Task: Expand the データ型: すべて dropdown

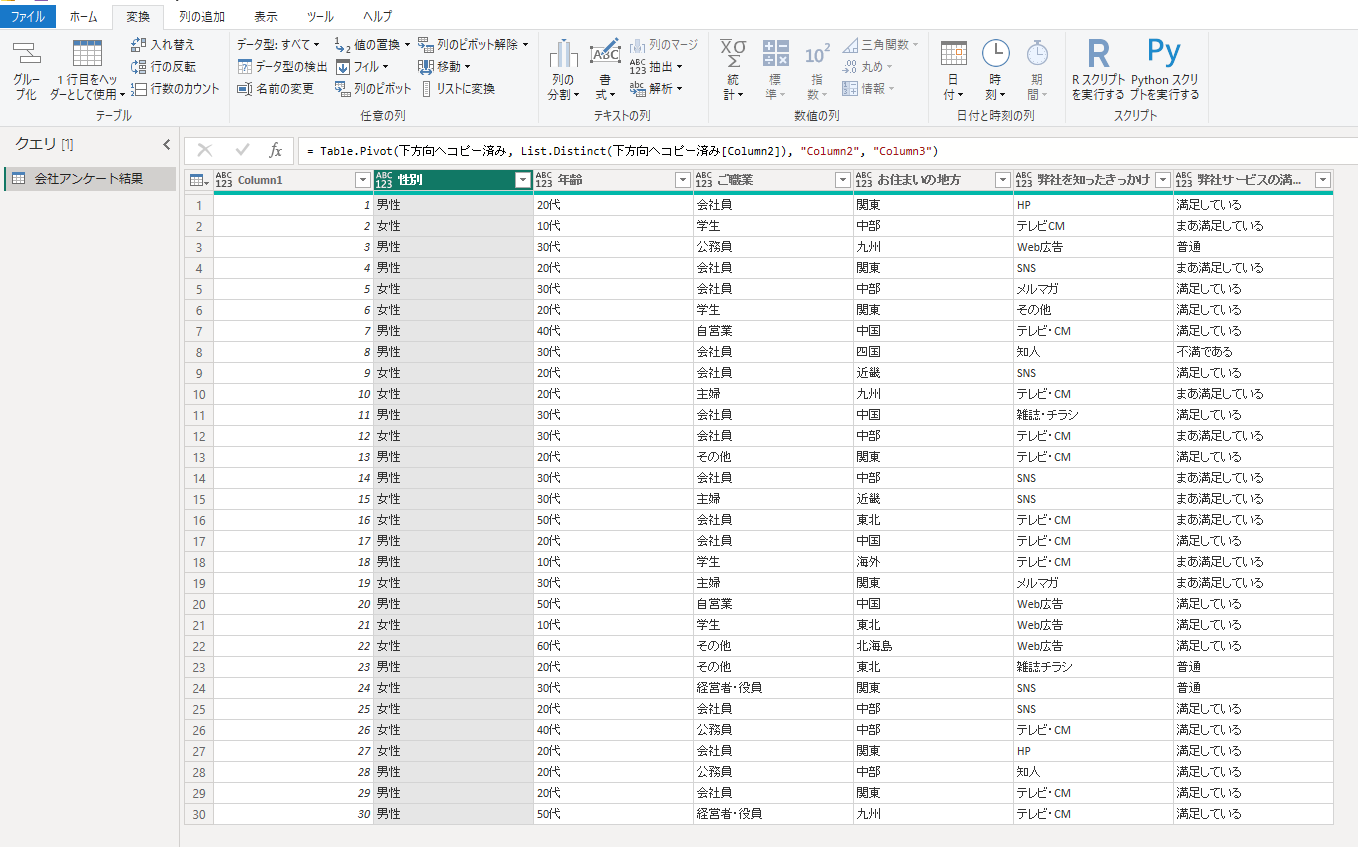Action: tap(278, 45)
